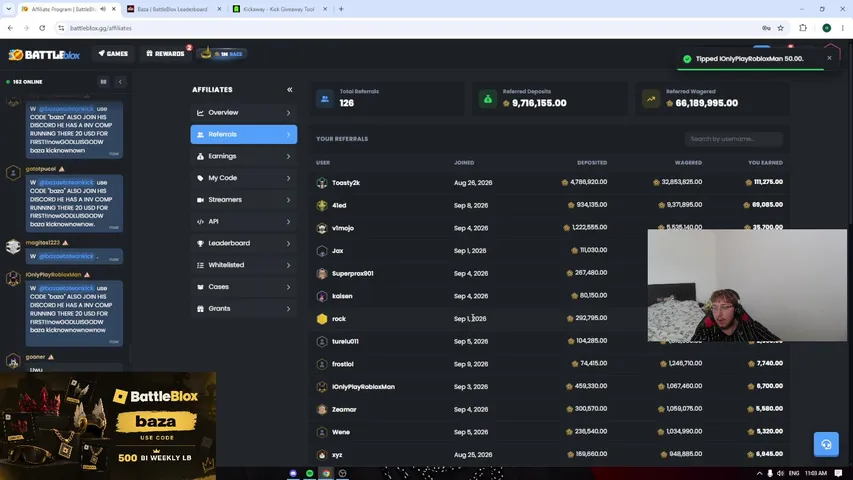Screen dimensions: 853x480
Task: Select Superprox901 referral name
Action: coord(353,274)
